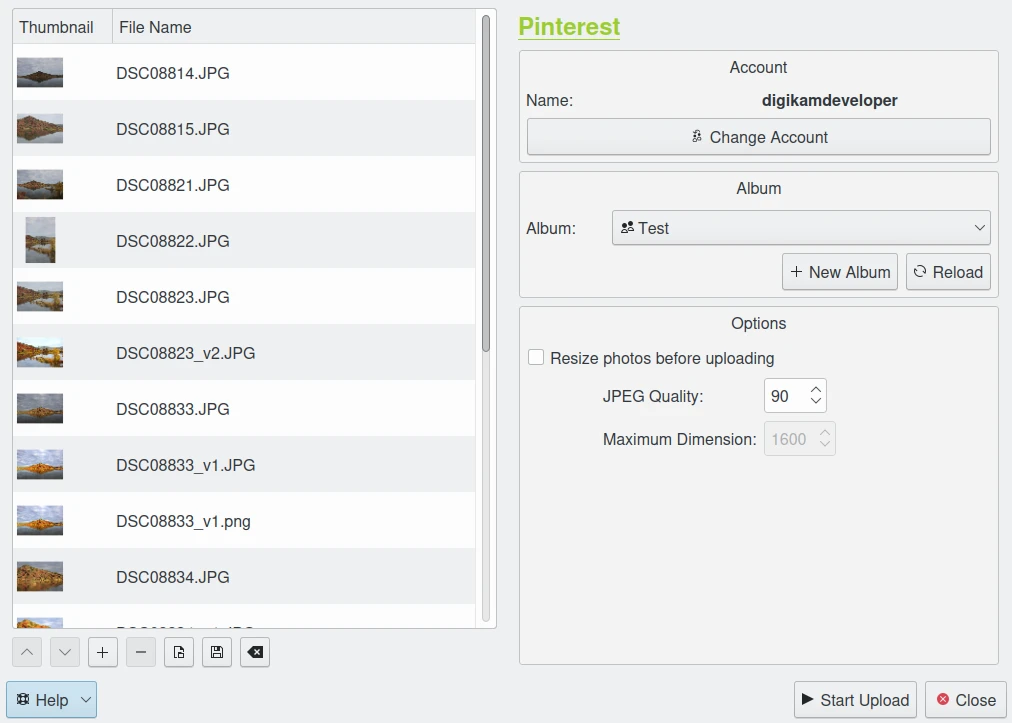Viewport: 1012px width, 723px height.
Task: Select the DSC08822.JPG thumbnail
Action: (40, 241)
